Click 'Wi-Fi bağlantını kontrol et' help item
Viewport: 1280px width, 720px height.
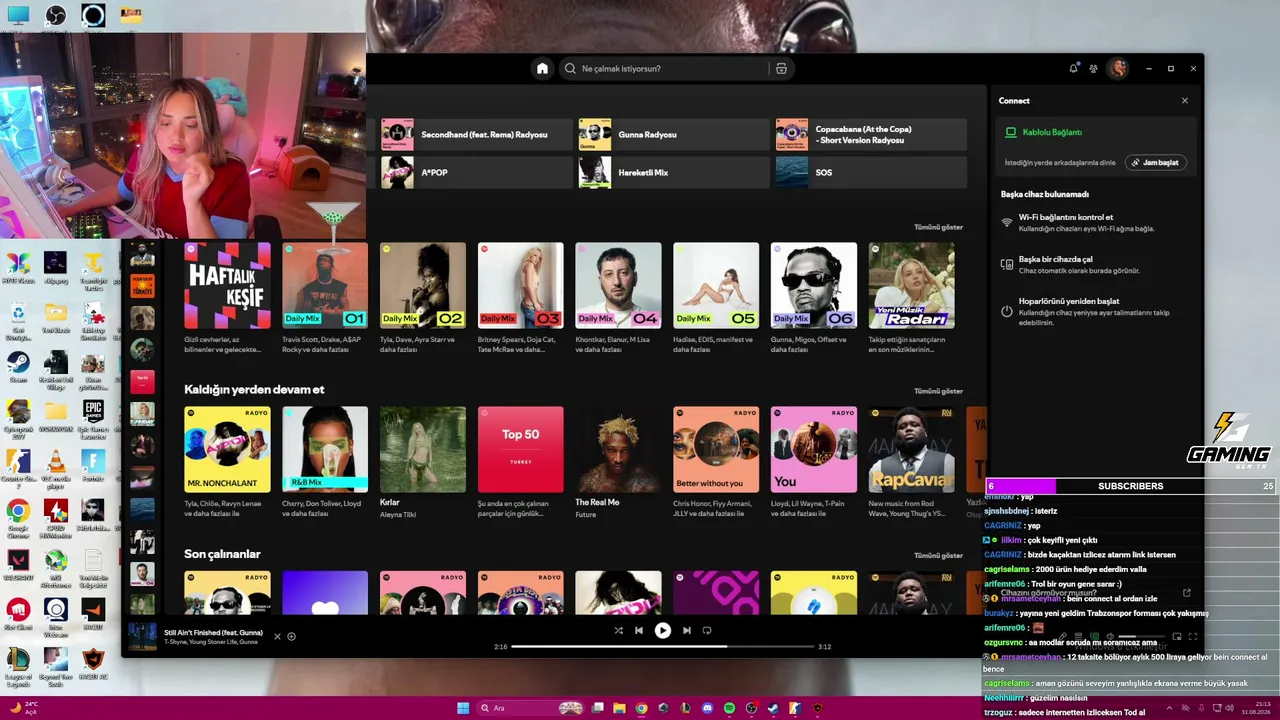coord(1095,222)
